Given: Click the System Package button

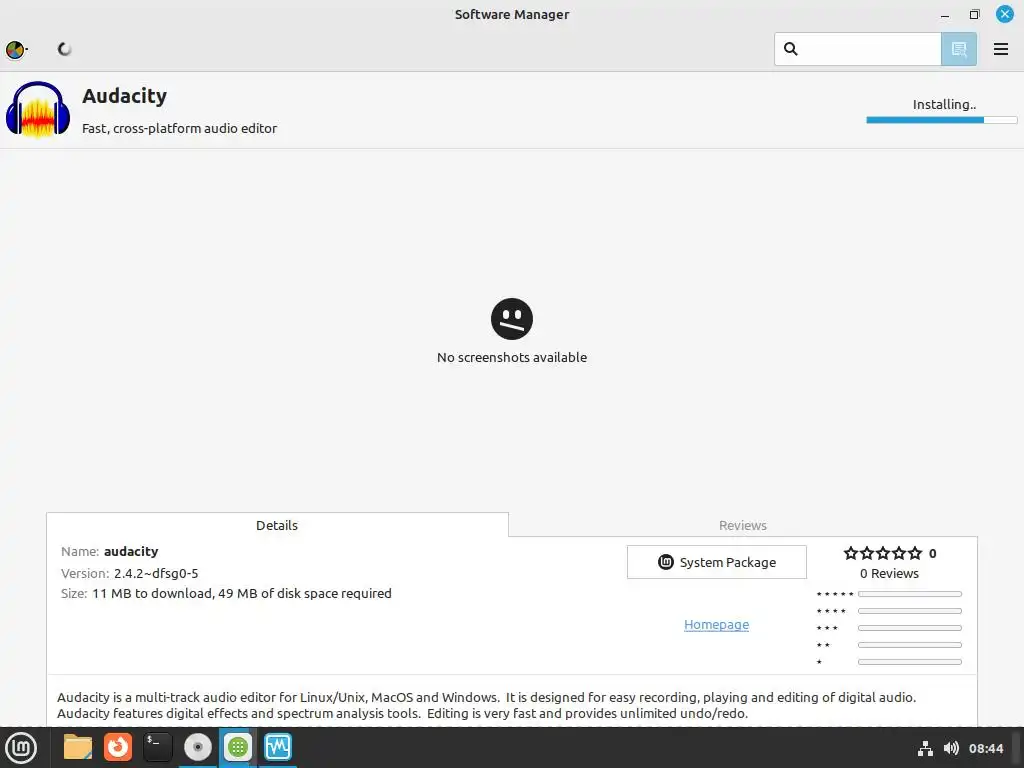Looking at the screenshot, I should coord(716,562).
